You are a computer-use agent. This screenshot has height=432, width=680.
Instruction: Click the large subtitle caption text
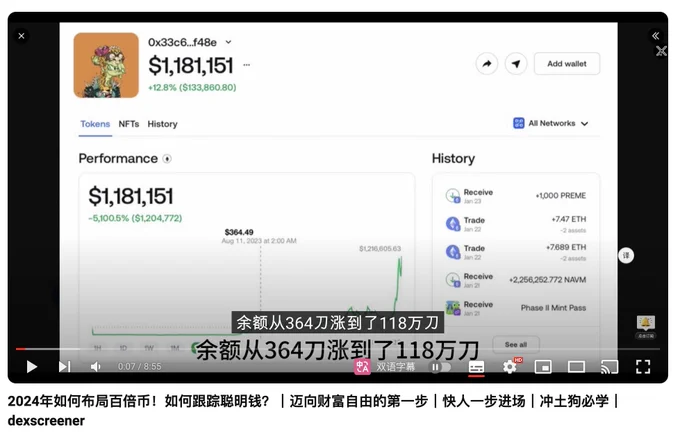click(x=337, y=350)
